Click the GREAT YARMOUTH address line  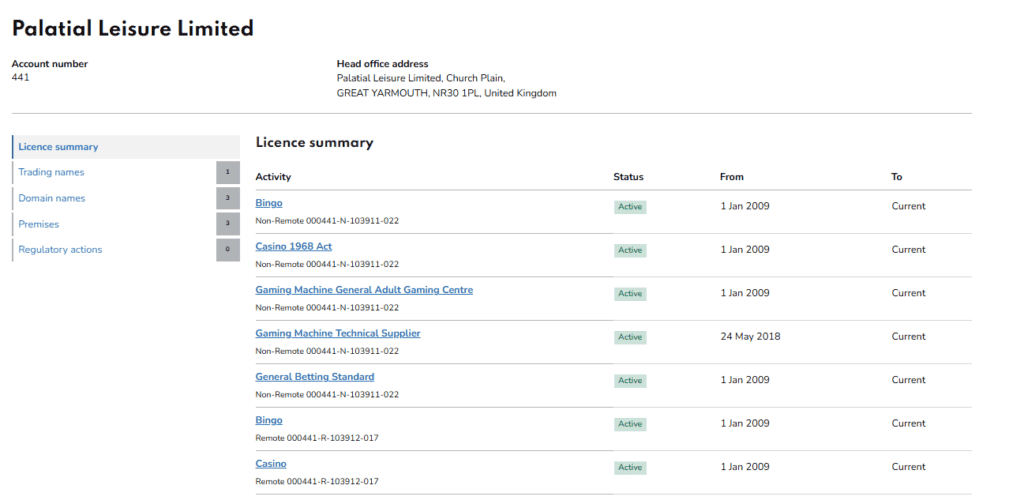point(447,93)
